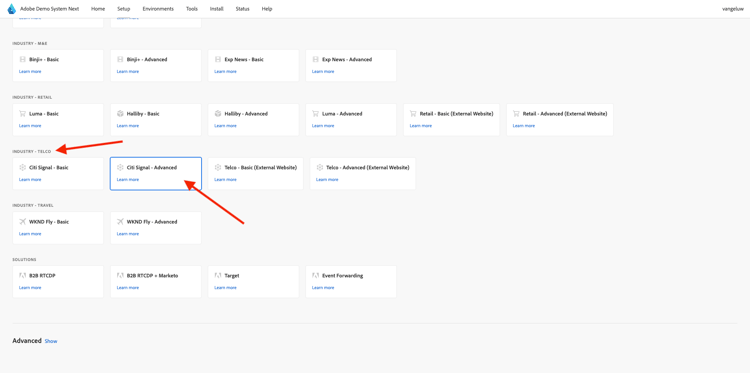
Task: Click the cart icon on Luma - Advanced
Action: (x=315, y=114)
